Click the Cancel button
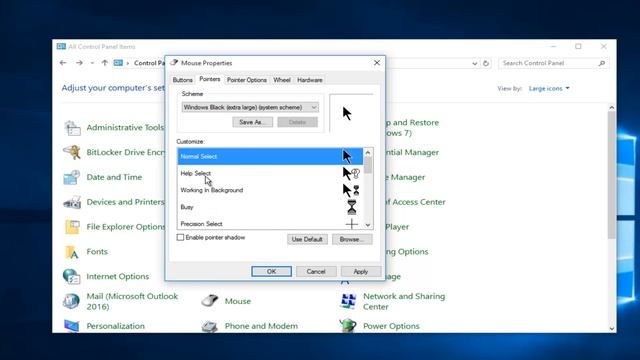640x360 pixels. [x=316, y=271]
